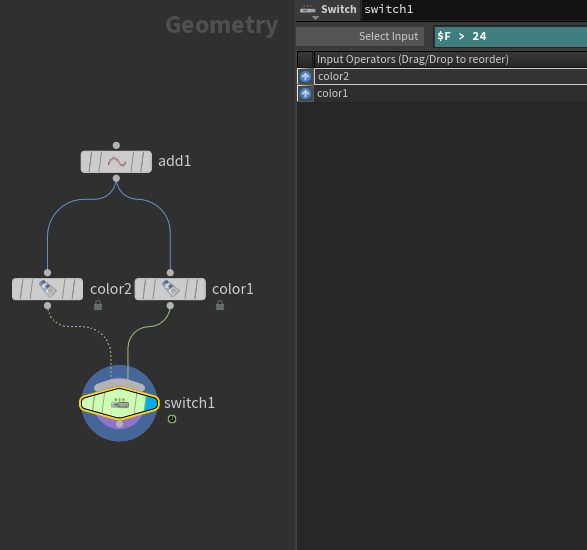Click the color1 node label
Image resolution: width=587 pixels, height=550 pixels.
(233, 289)
